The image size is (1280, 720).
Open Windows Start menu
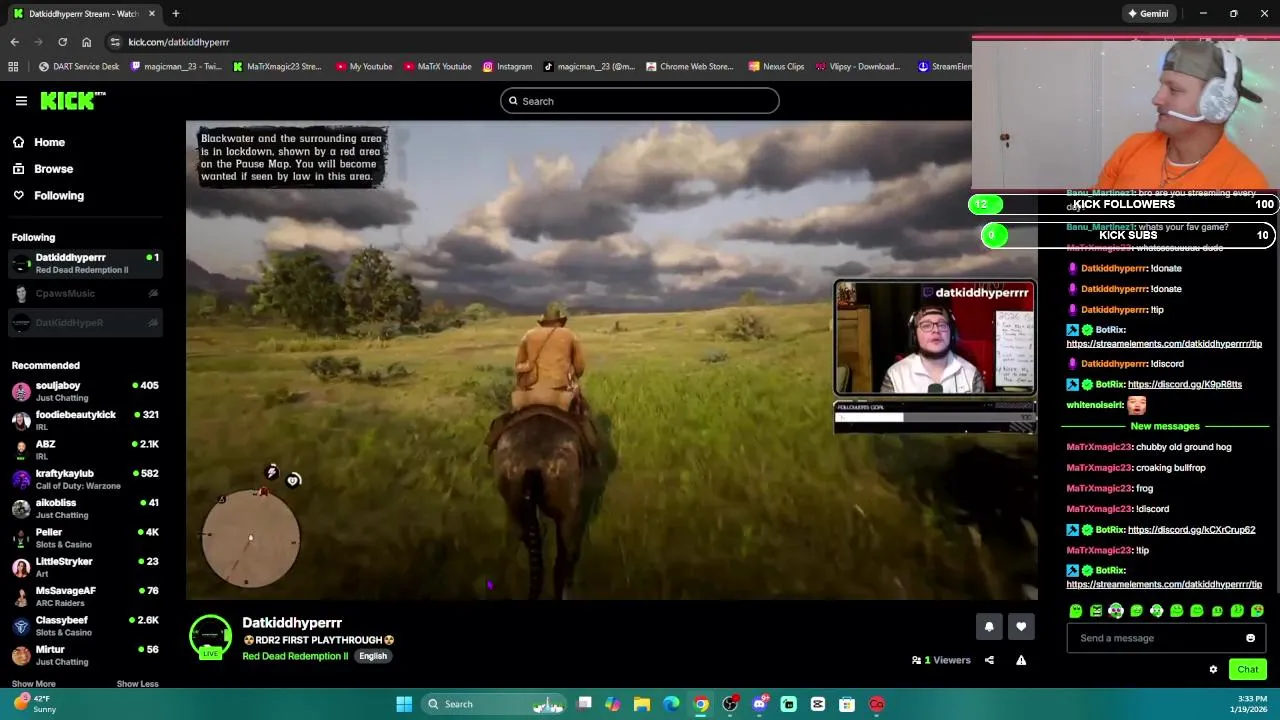[404, 704]
